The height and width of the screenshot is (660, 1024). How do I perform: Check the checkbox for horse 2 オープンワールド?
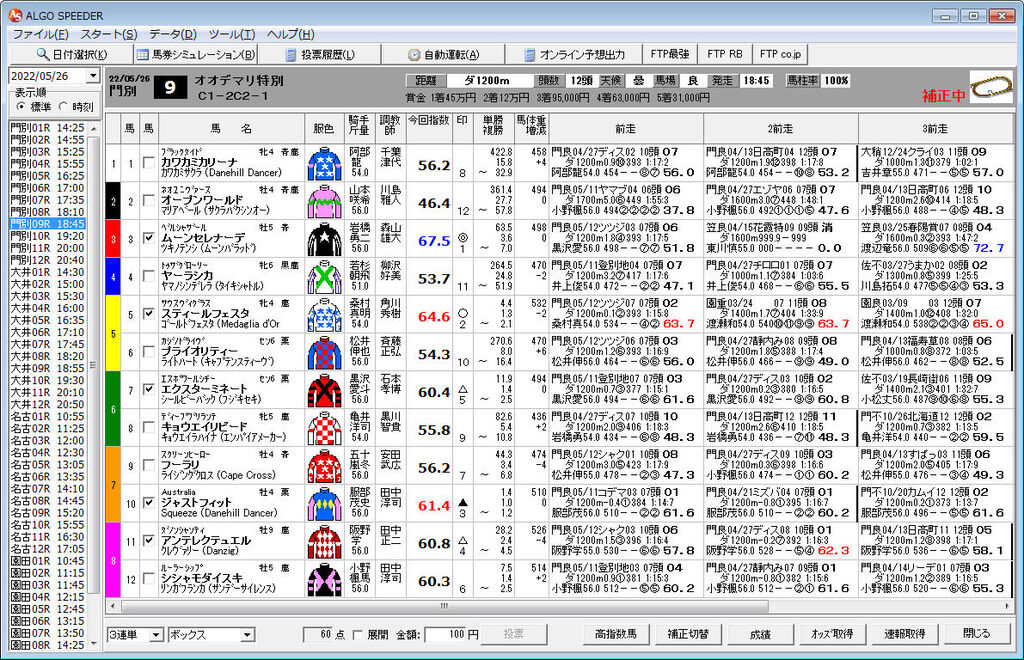[x=149, y=200]
